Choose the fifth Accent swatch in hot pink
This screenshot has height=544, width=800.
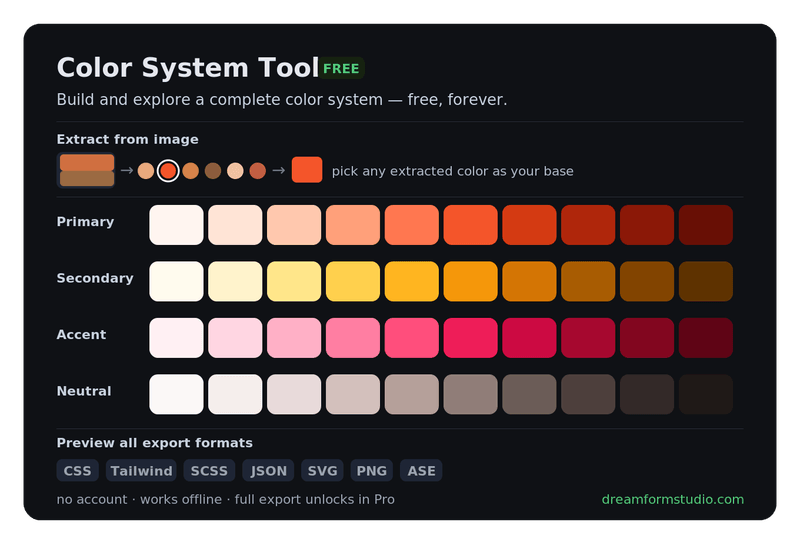(412, 338)
